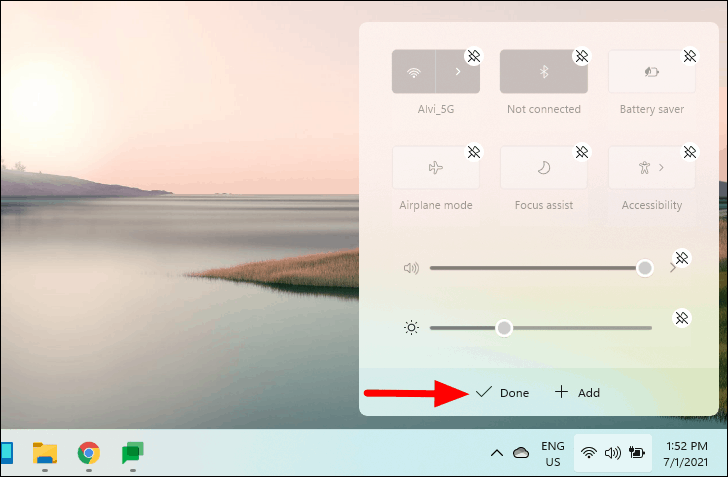Viewport: 728px width, 477px height.
Task: Unpin the Wi-Fi Alvi_5G tile
Action: [474, 56]
